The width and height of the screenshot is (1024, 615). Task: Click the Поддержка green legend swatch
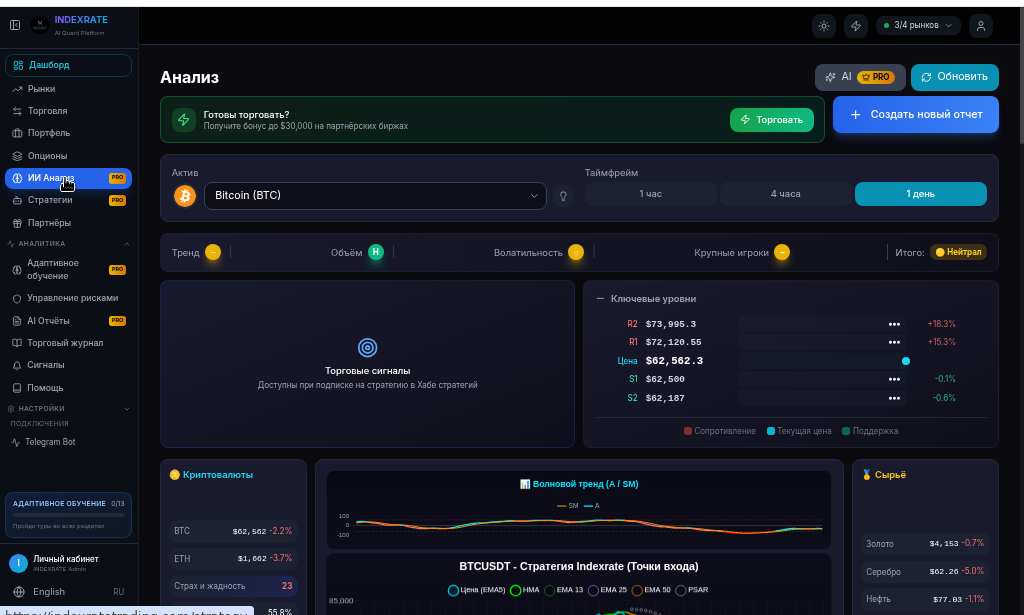coord(846,431)
